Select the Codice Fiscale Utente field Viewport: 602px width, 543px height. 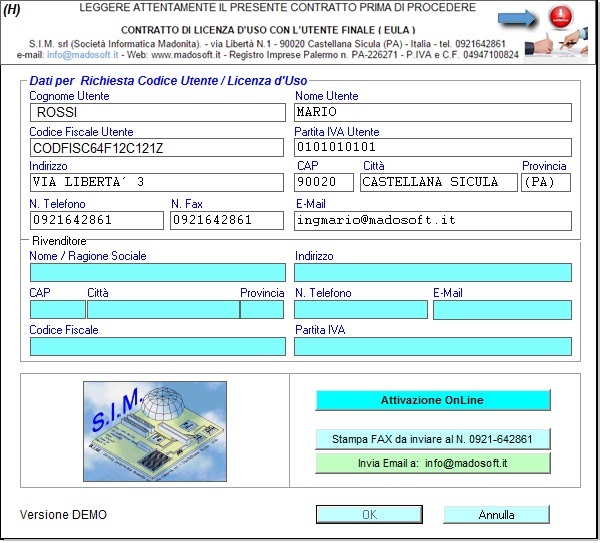click(157, 148)
